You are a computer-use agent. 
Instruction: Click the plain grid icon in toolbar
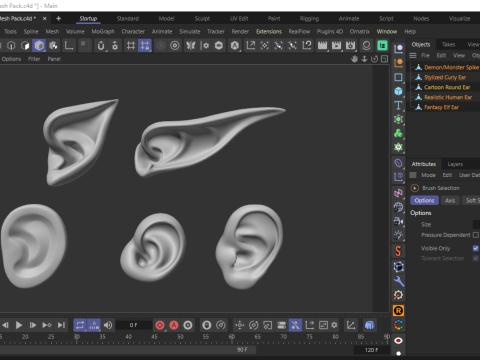(x=131, y=45)
